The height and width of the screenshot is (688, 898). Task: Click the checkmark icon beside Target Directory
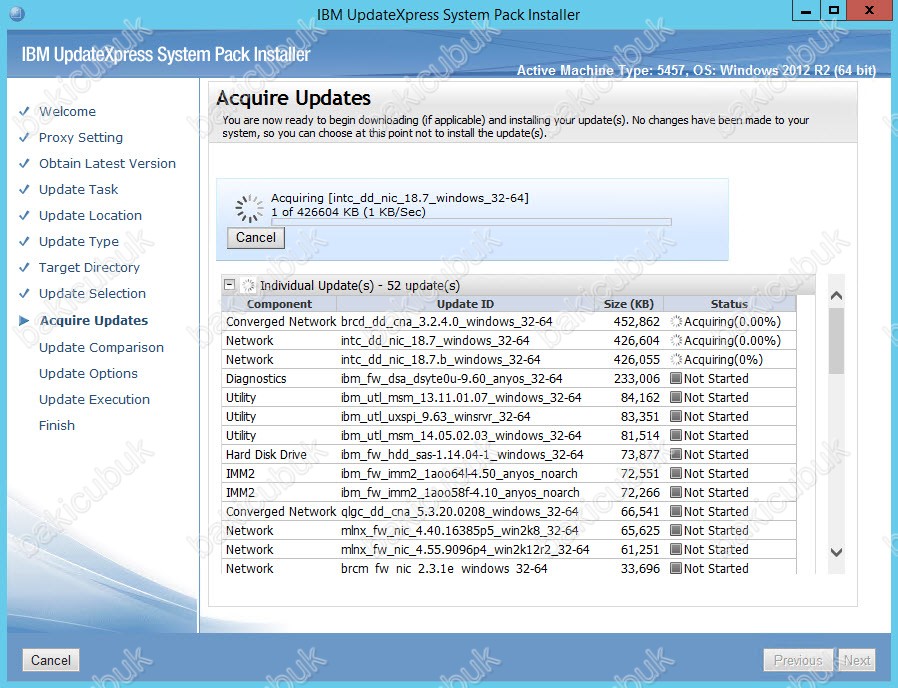[x=24, y=268]
